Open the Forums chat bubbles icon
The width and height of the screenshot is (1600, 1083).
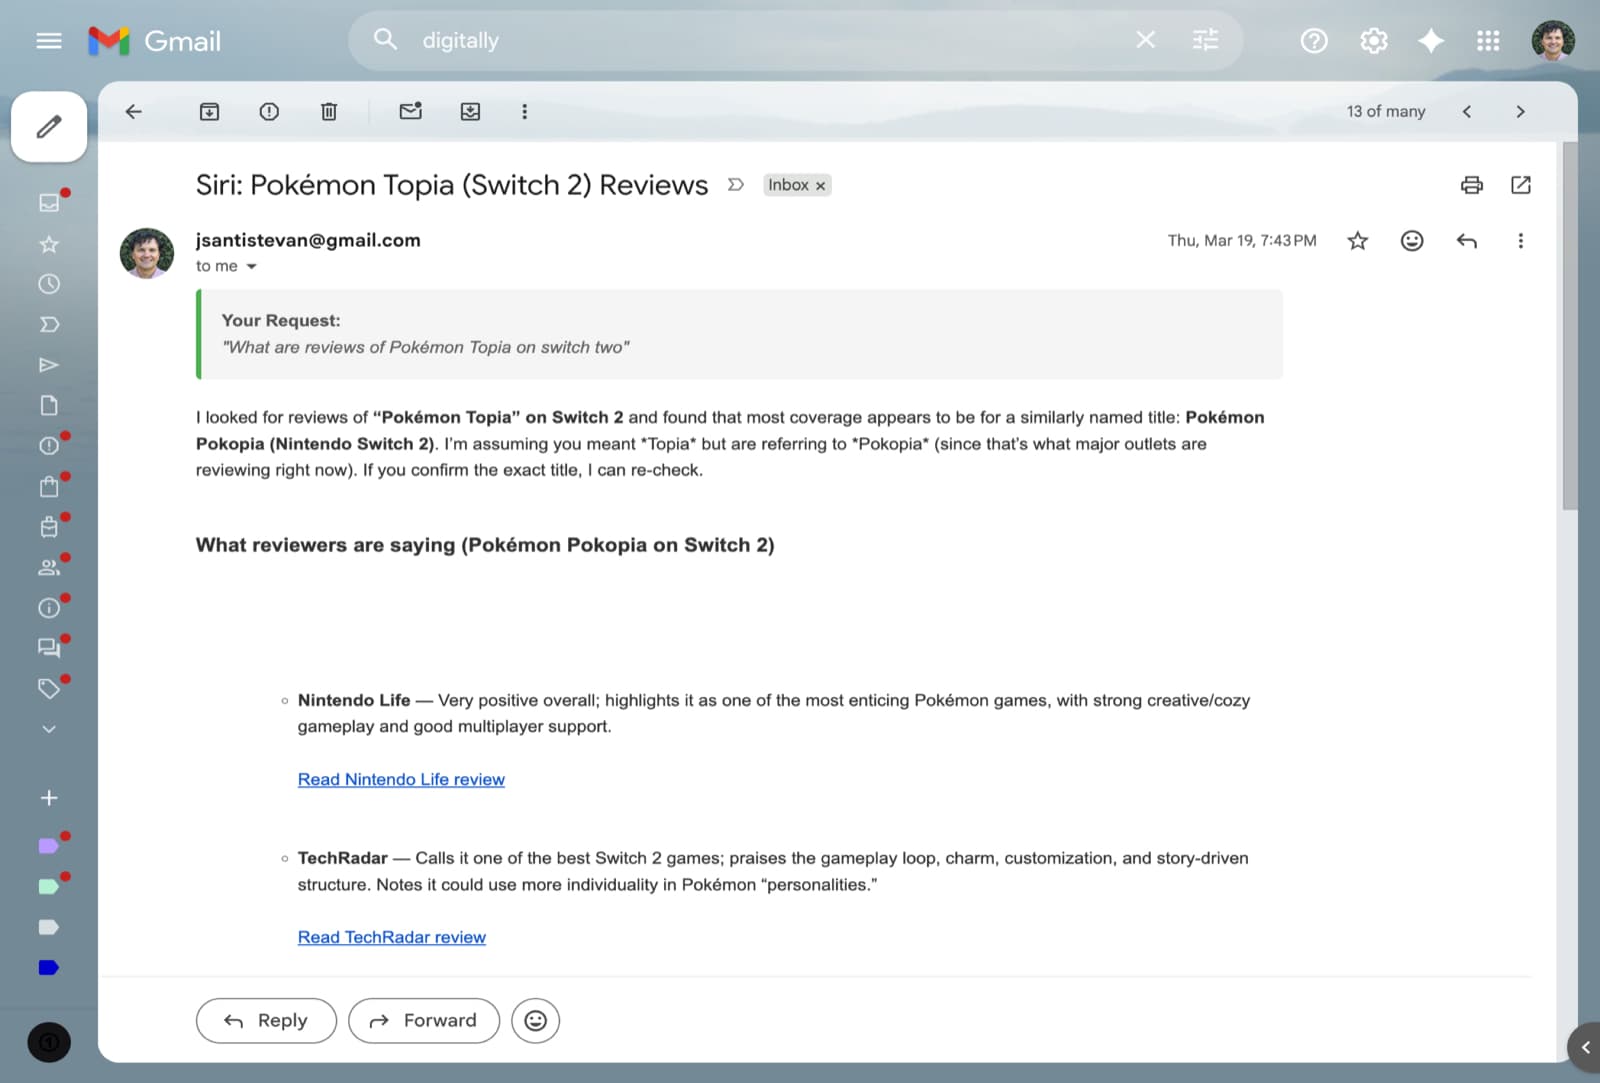(x=49, y=648)
